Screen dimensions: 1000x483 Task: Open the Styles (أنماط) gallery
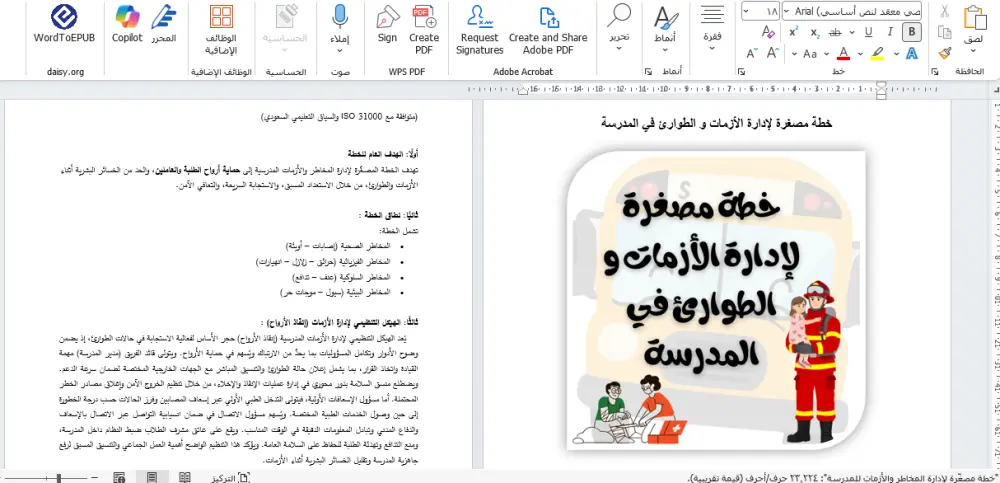[x=666, y=29]
